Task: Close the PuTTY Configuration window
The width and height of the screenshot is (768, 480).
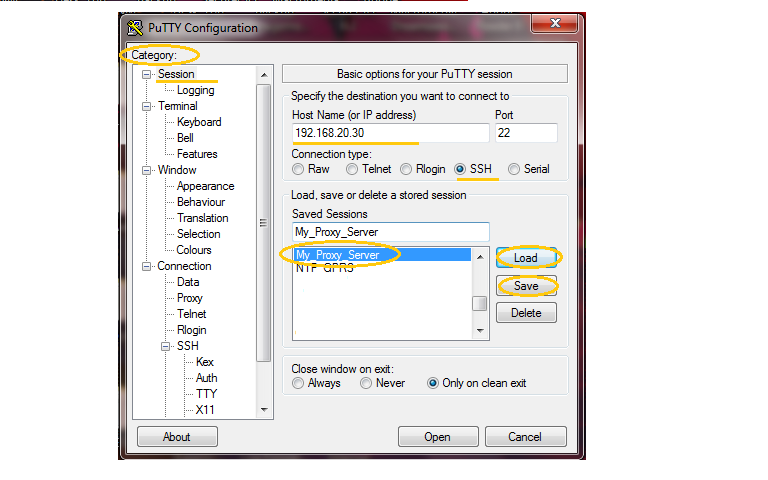Action: click(555, 23)
